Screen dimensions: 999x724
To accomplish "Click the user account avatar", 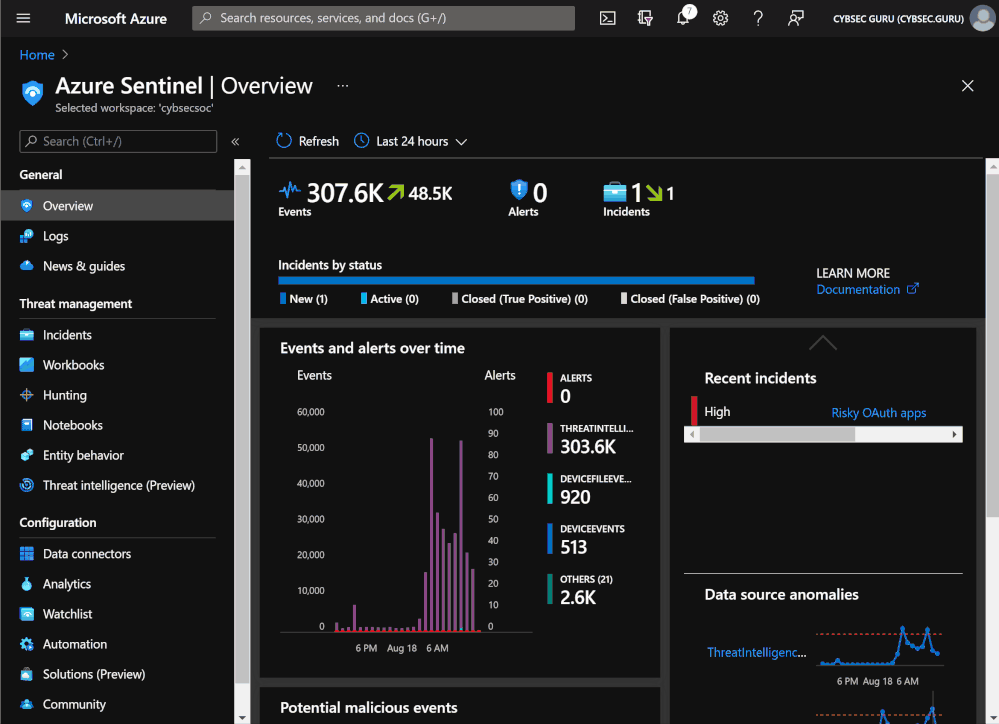I will coord(982,18).
